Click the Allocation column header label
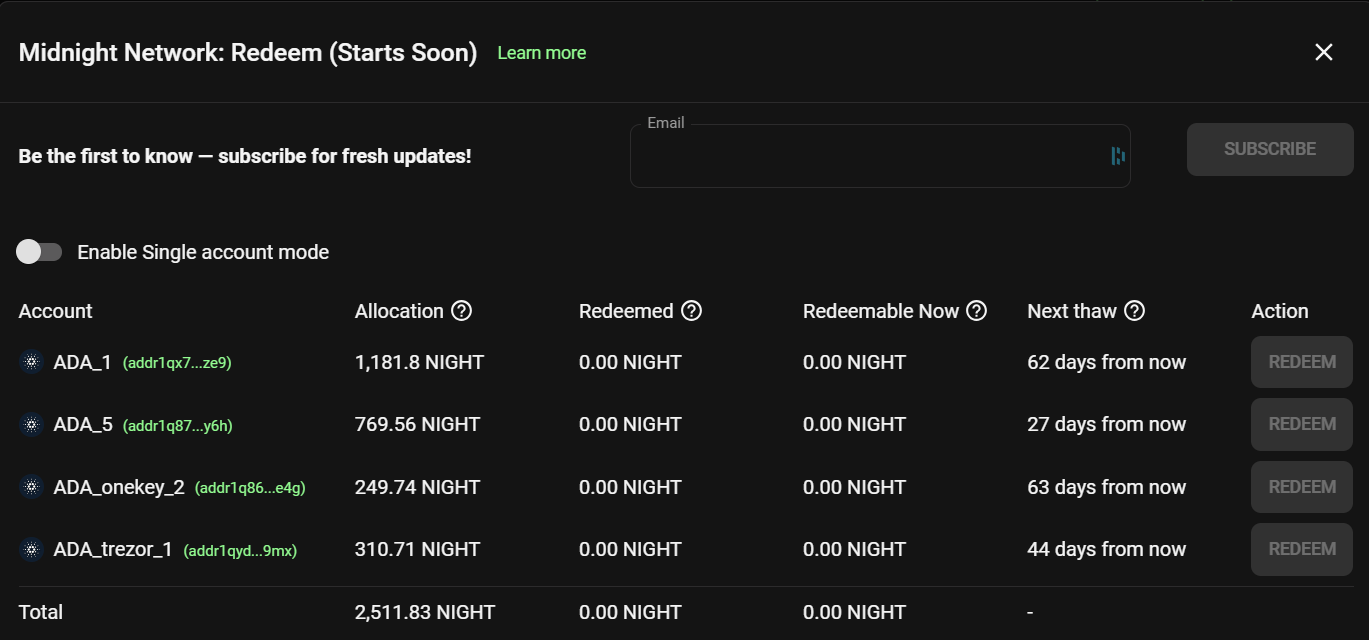Image resolution: width=1369 pixels, height=640 pixels. [x=399, y=311]
